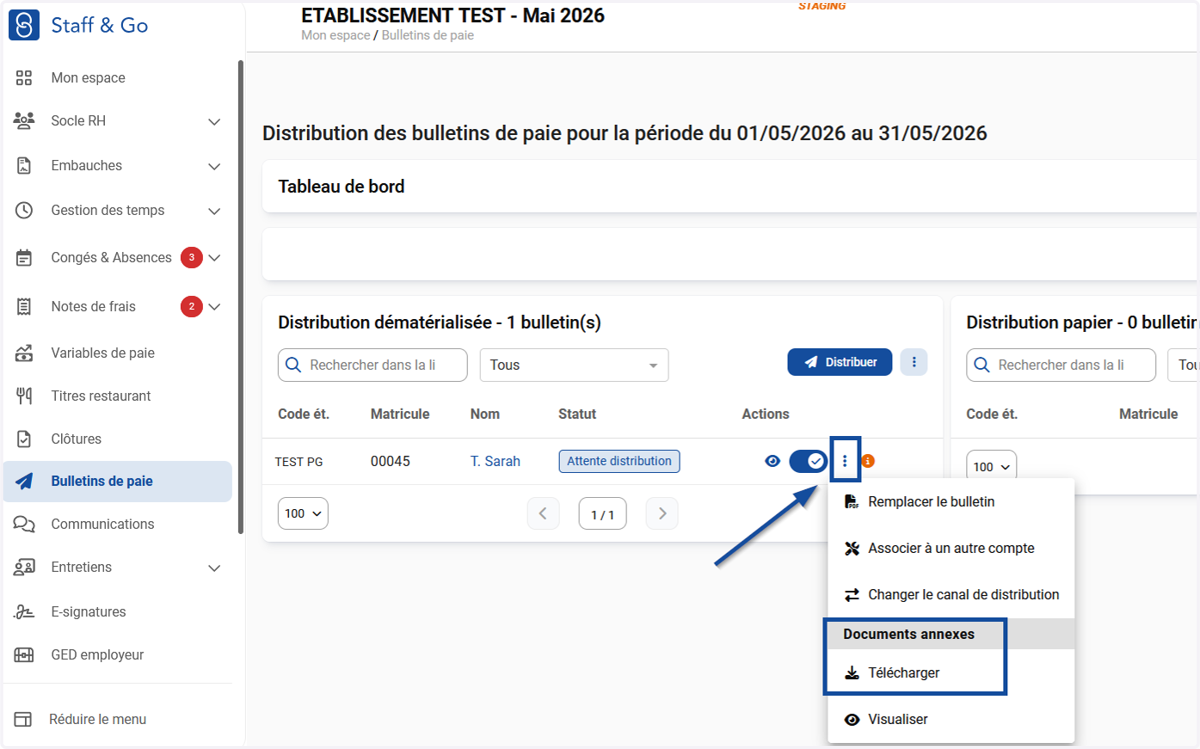The height and width of the screenshot is (749, 1200).
Task: Click the Congés & Absences calendar icon
Action: pos(24,258)
